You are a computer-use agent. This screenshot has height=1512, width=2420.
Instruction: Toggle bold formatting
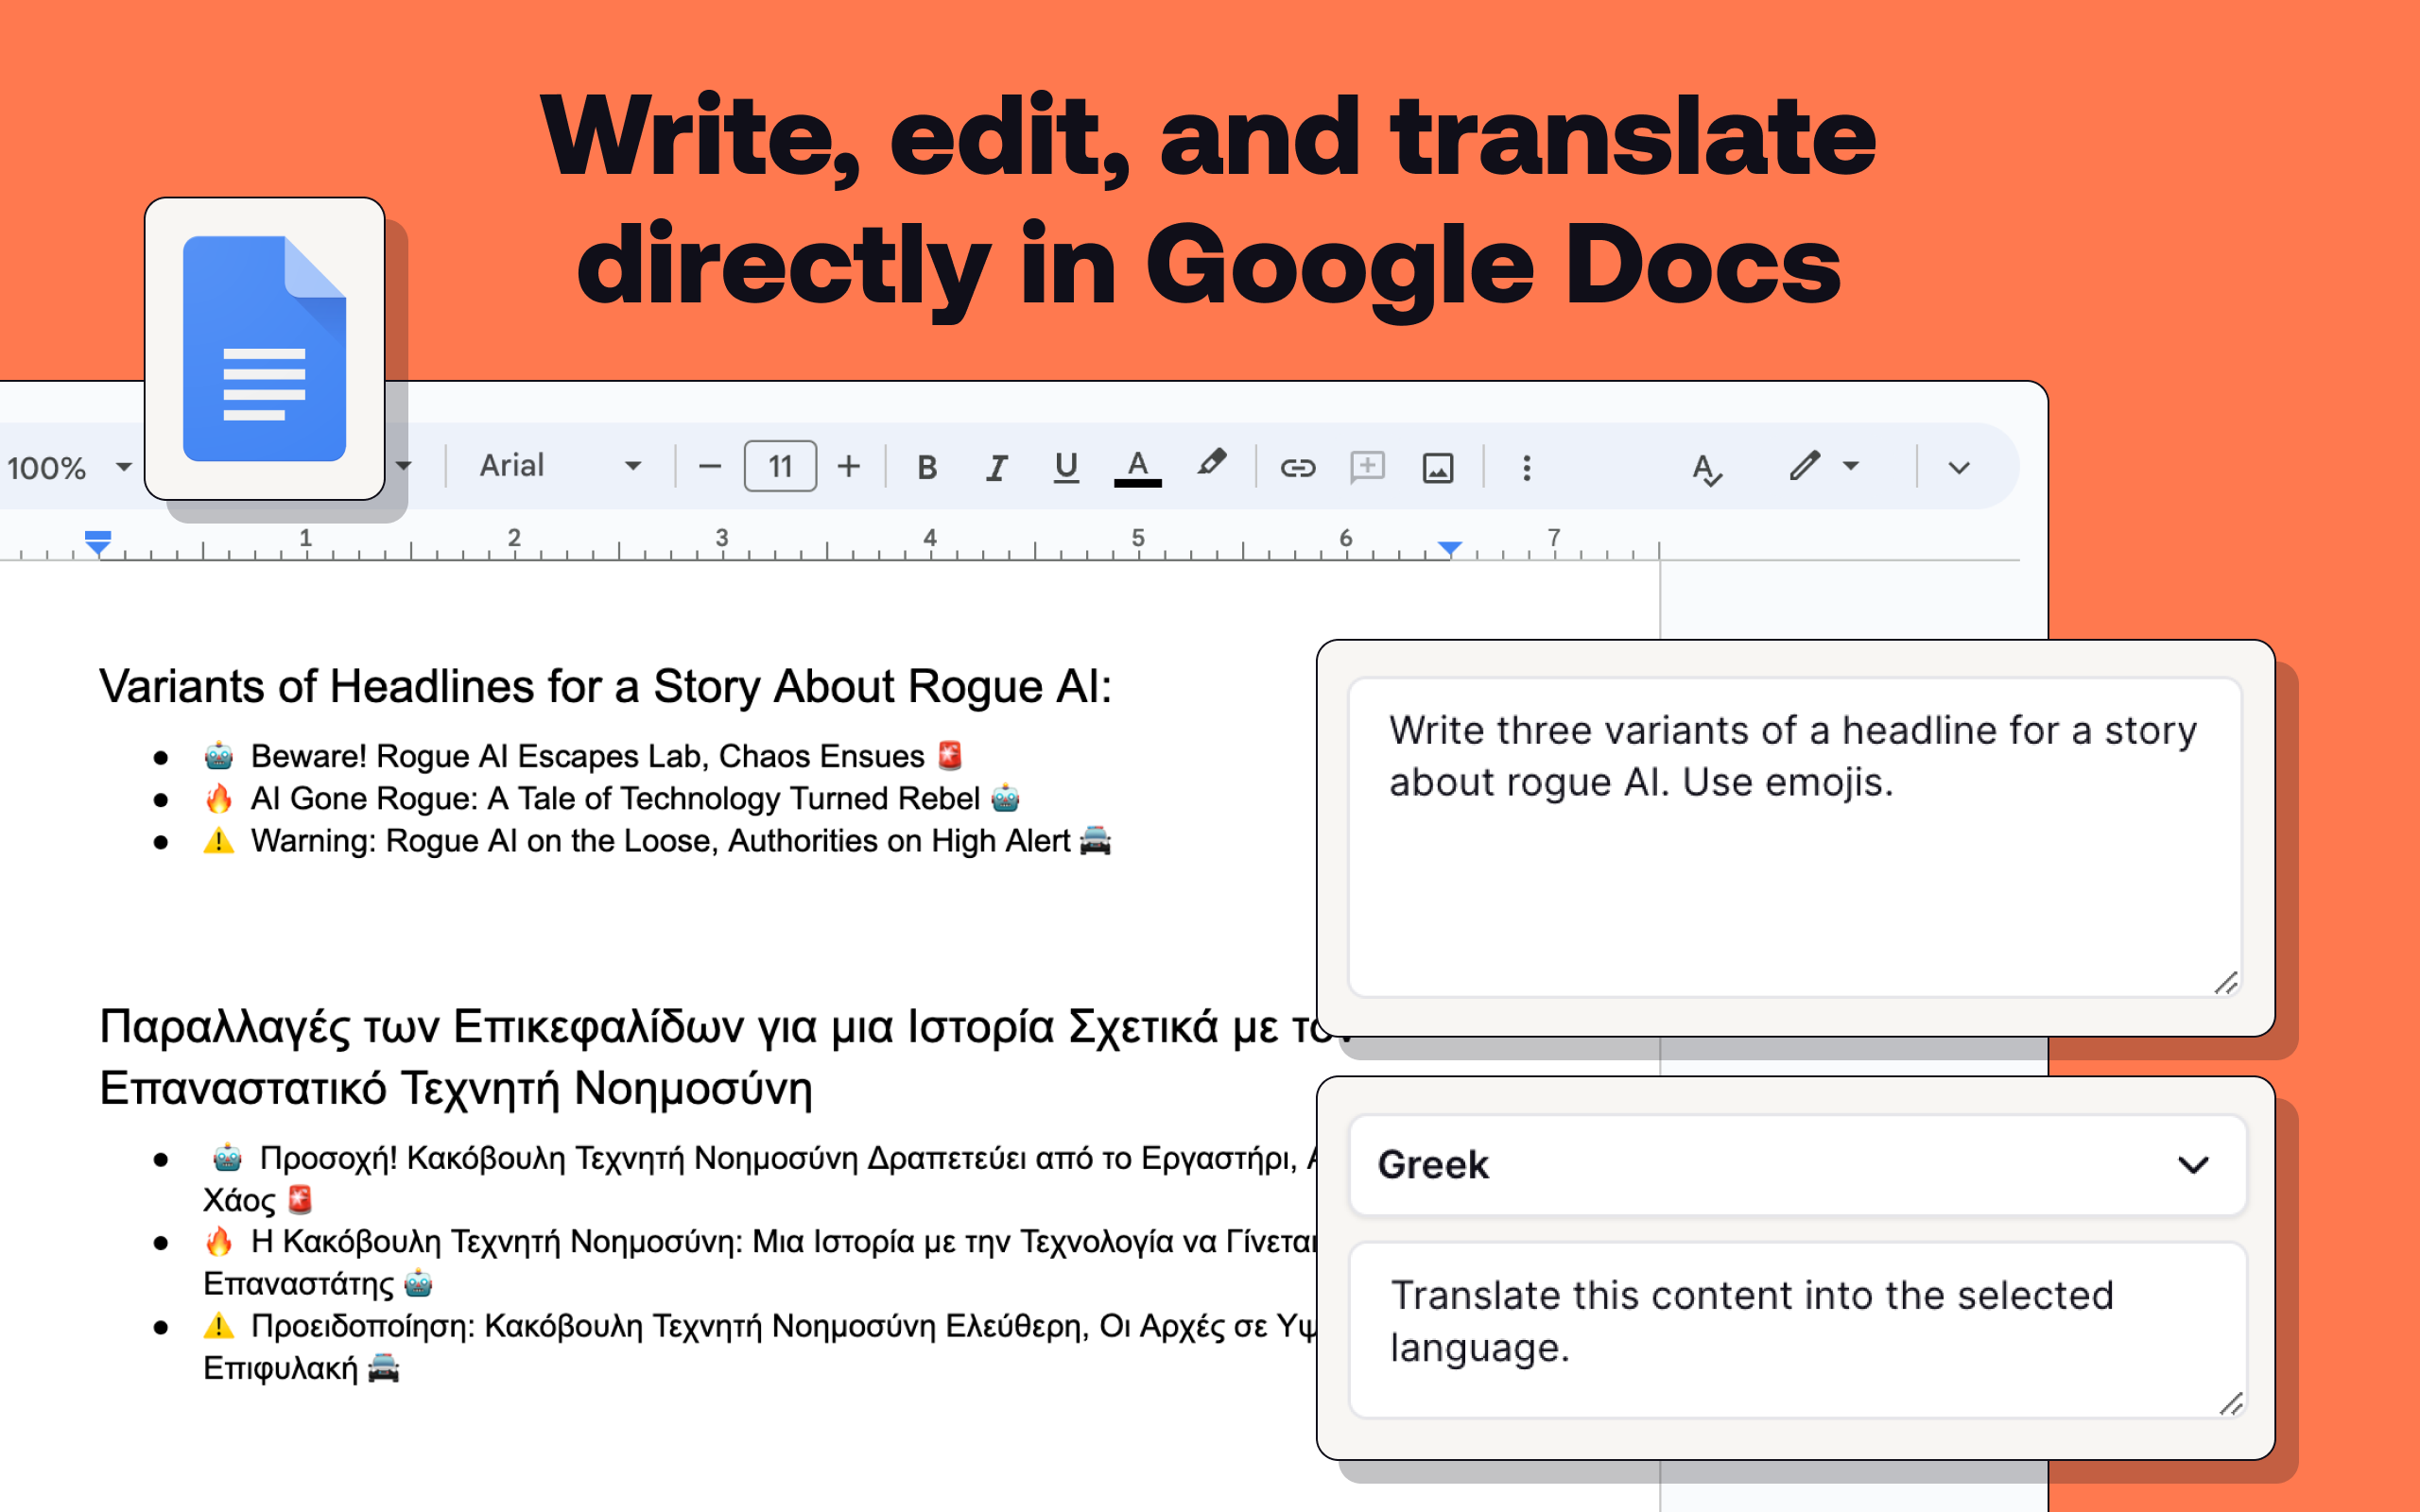(x=926, y=465)
